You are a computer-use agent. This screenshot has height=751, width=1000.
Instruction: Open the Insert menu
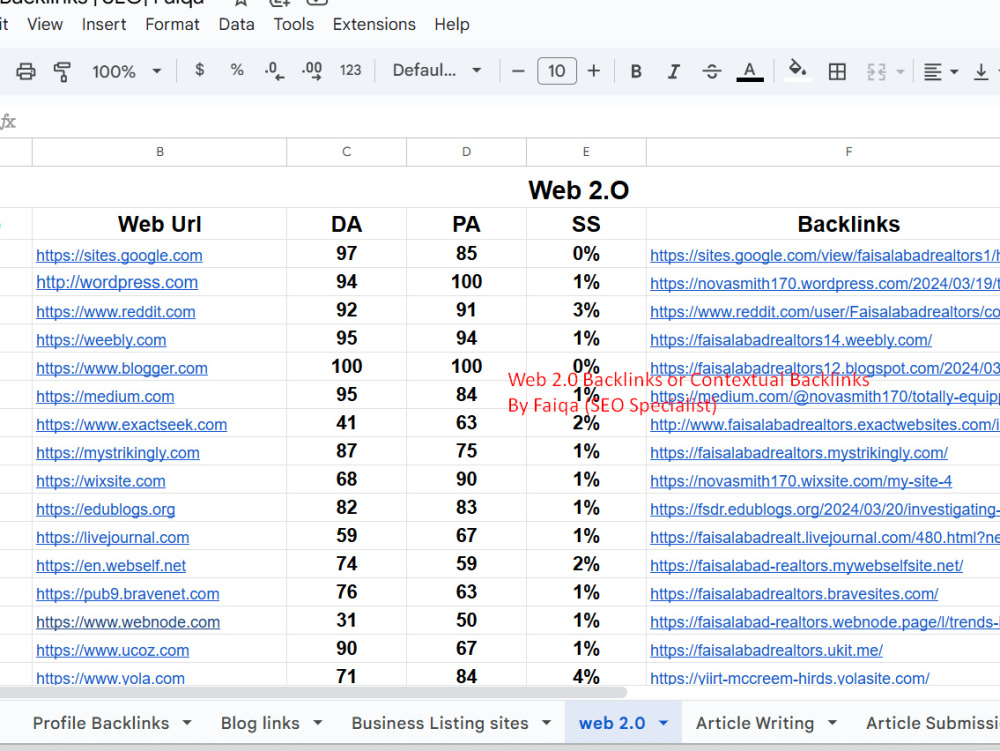click(x=103, y=24)
